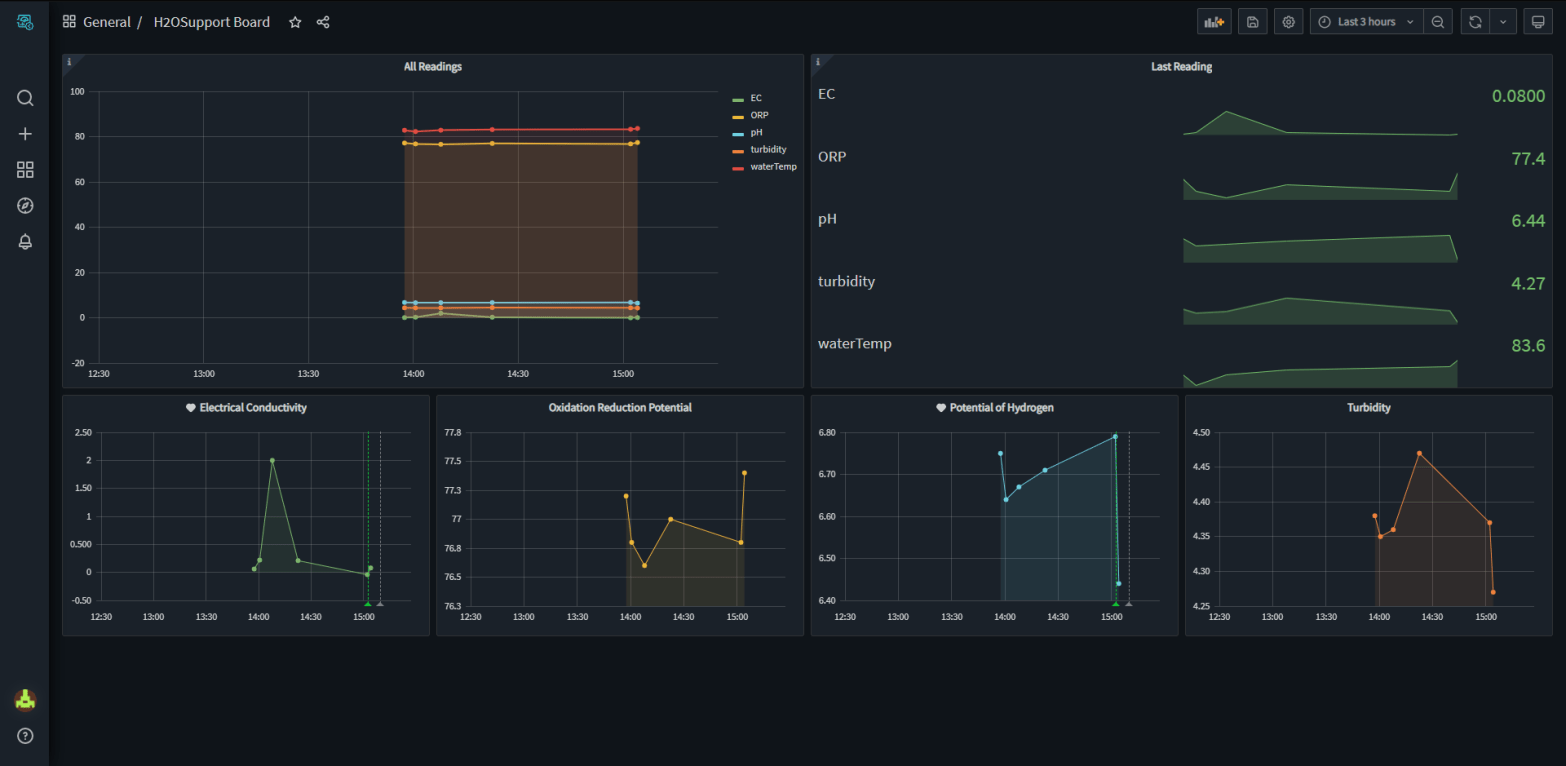The height and width of the screenshot is (766, 1566).
Task: Save the dashboard with the save icon
Action: (x=1252, y=22)
